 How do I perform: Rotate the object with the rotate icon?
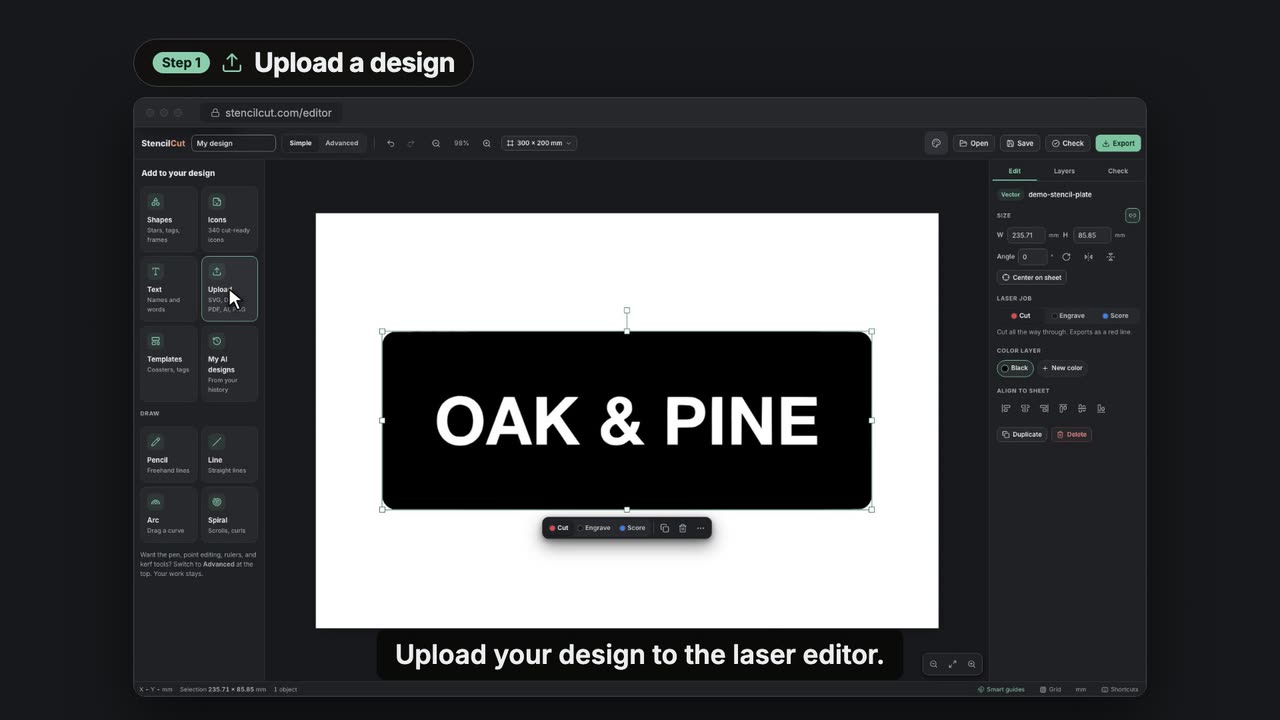pos(1066,257)
